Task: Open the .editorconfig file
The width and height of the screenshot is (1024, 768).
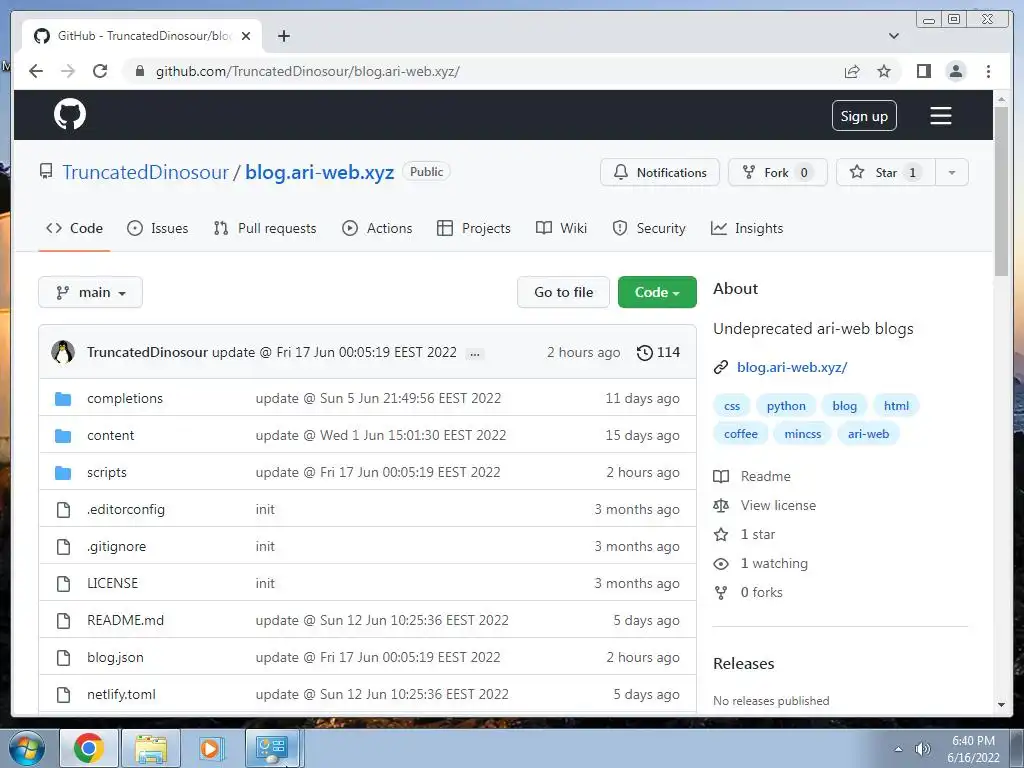Action: 125,509
